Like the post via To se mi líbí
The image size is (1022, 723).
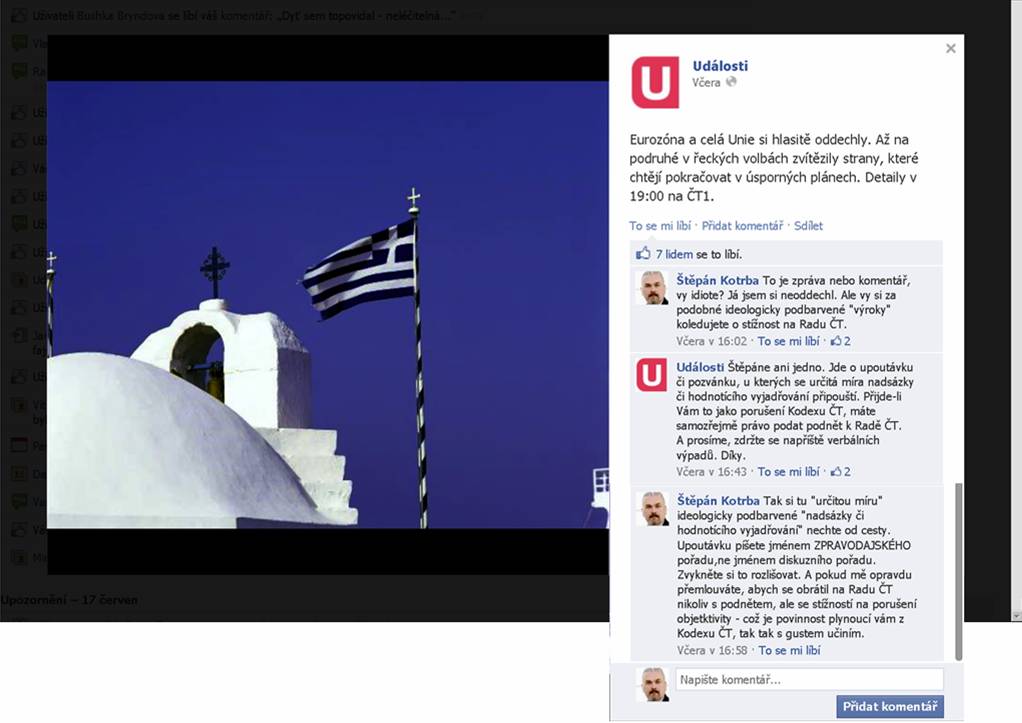point(661,226)
